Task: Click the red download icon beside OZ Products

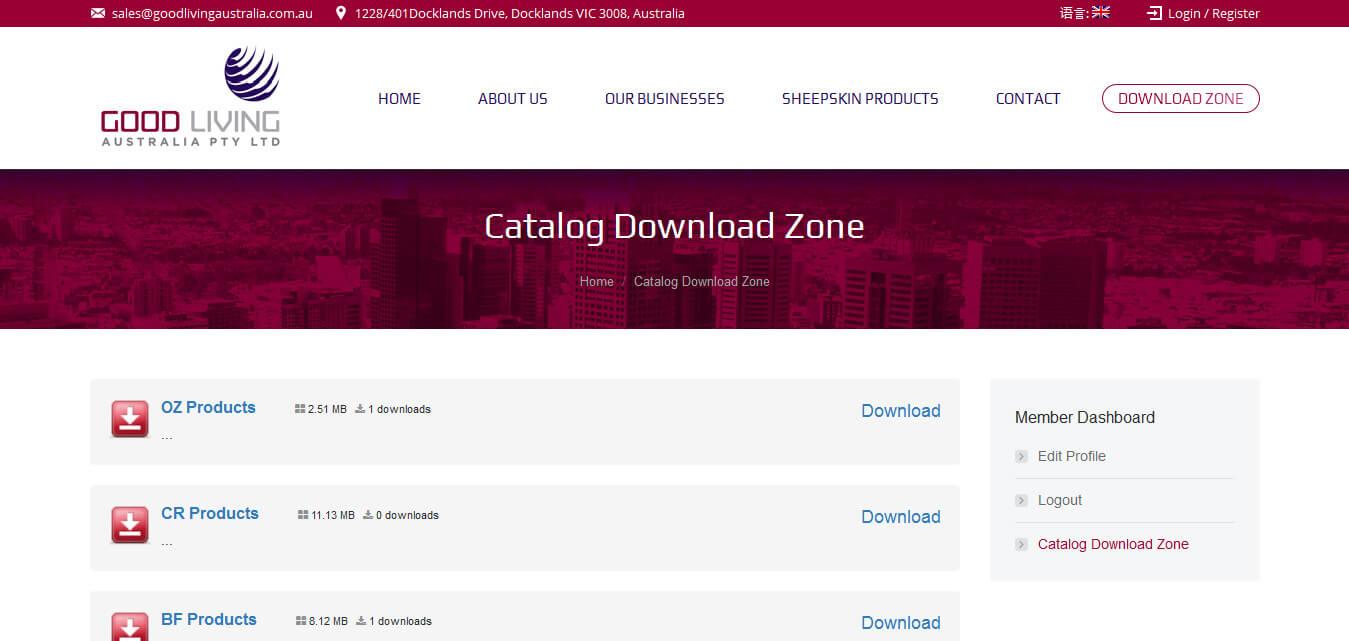Action: [130, 419]
